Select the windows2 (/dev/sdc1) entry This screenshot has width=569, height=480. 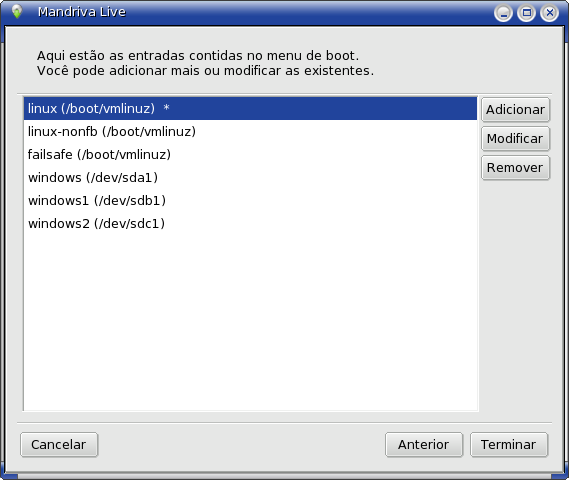coord(250,223)
